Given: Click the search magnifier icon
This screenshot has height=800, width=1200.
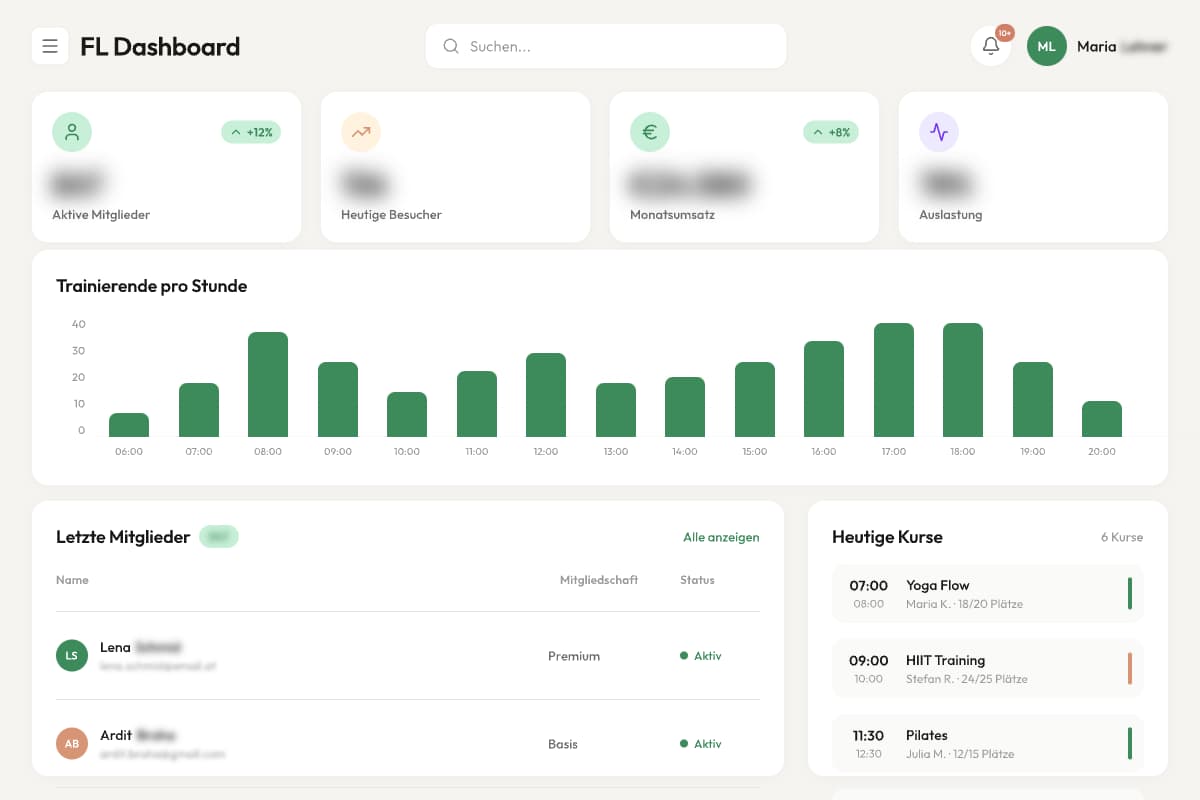Looking at the screenshot, I should pos(451,46).
